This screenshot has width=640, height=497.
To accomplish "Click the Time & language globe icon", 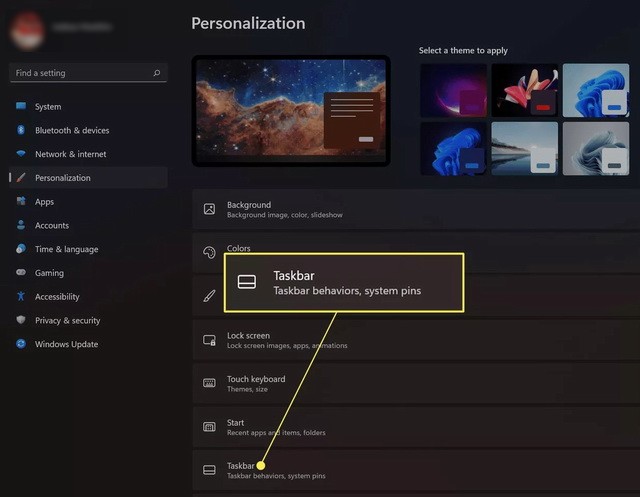I will pyautogui.click(x=21, y=248).
